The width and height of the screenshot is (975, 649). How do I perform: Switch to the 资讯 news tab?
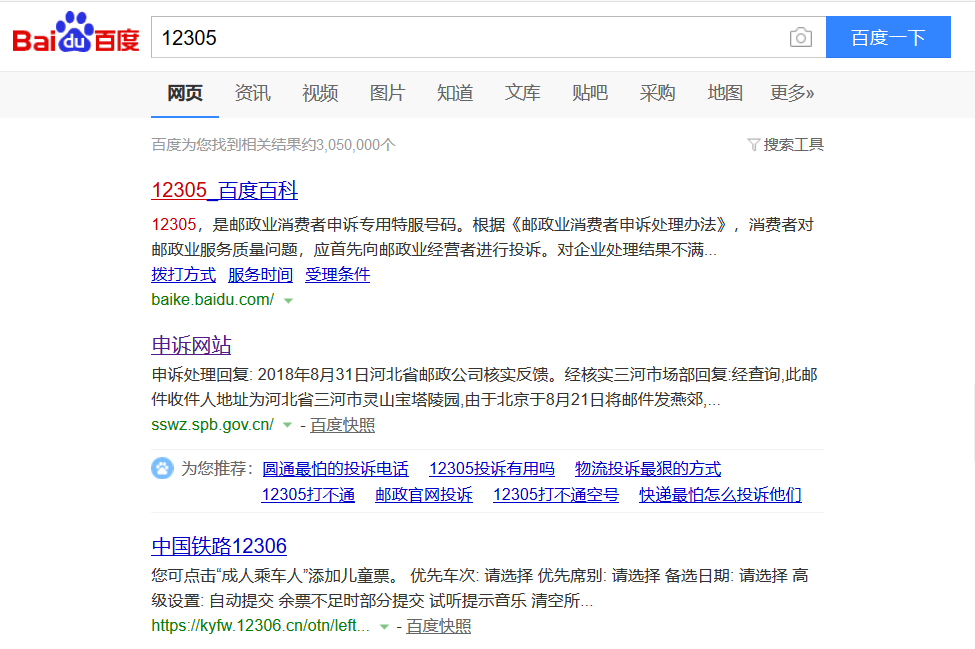pos(252,92)
